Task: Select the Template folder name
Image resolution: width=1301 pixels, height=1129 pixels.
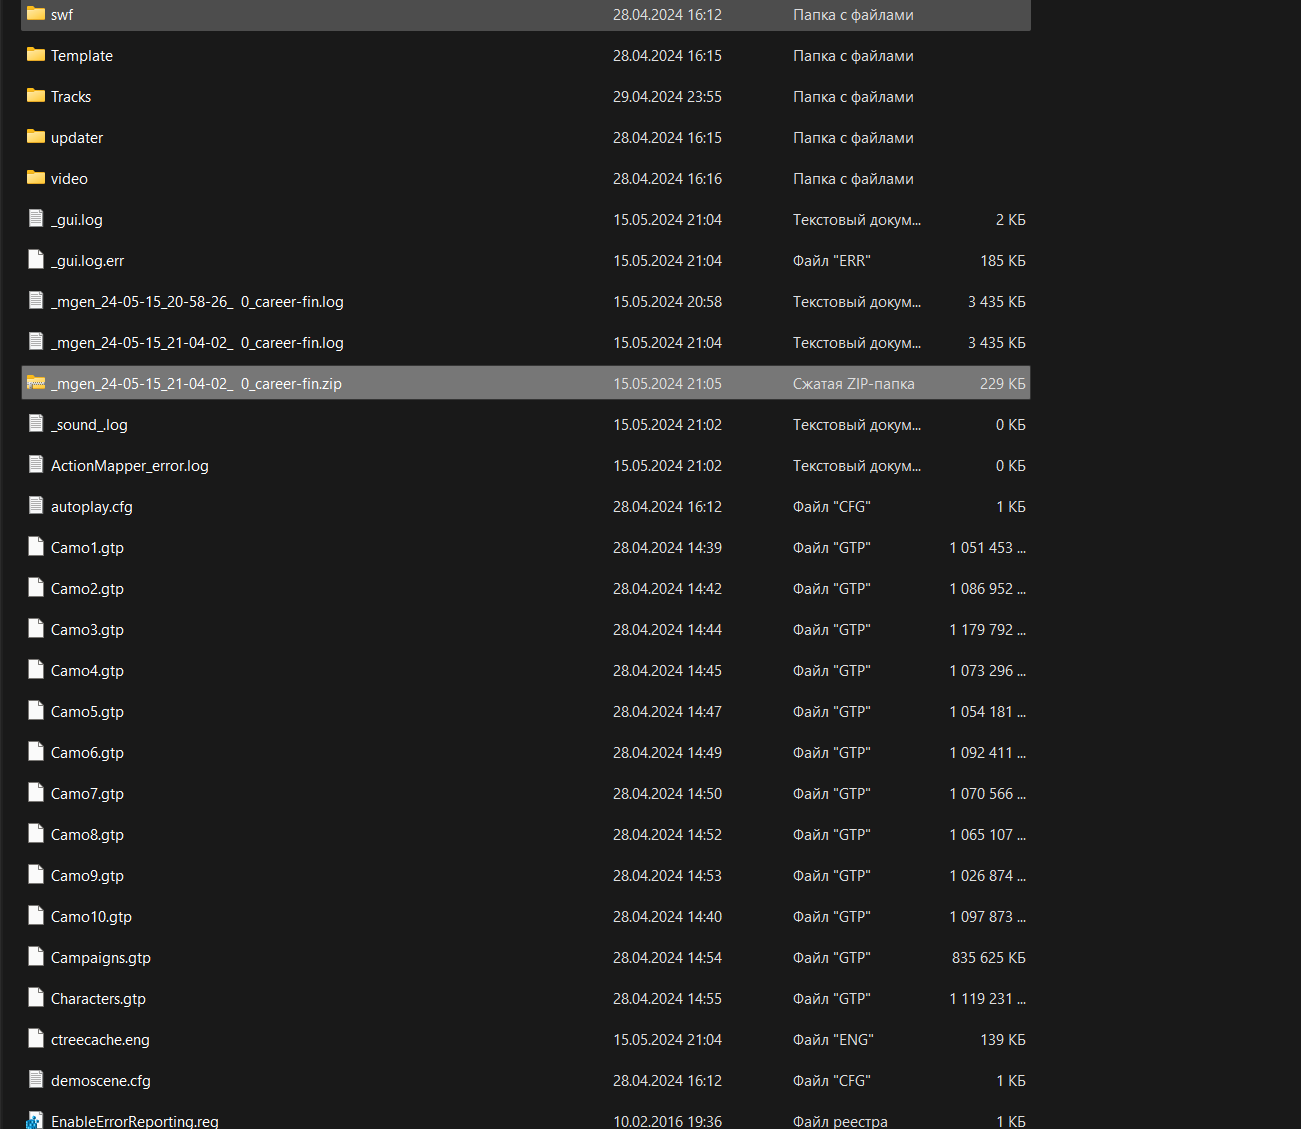Action: 82,56
